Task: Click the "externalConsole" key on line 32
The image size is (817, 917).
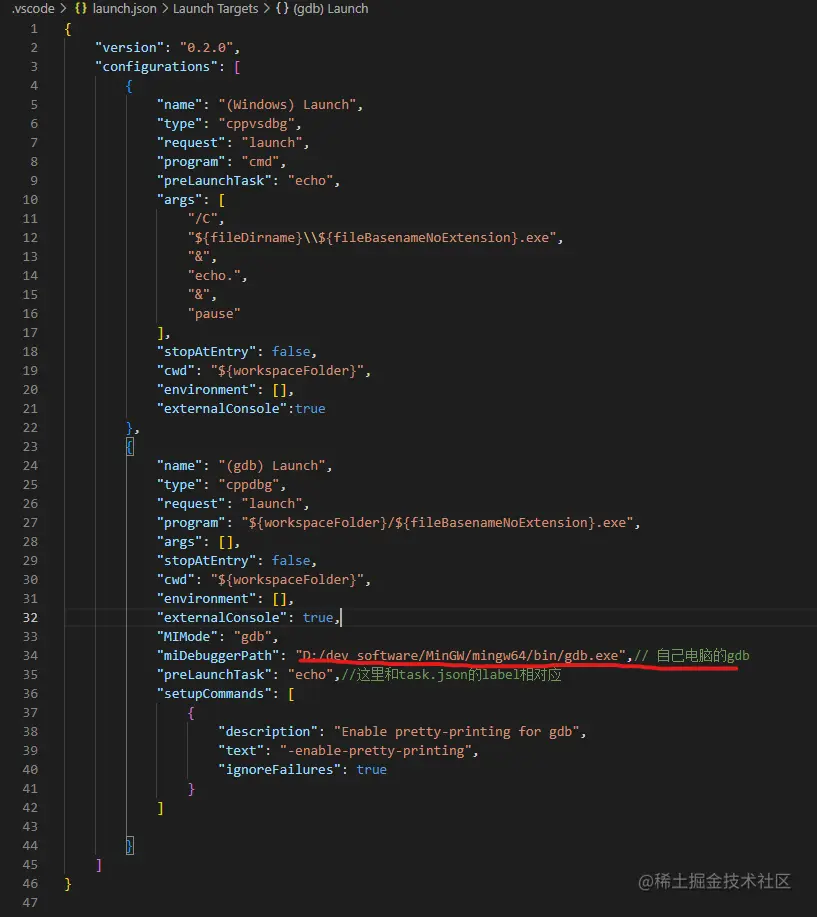Action: tap(222, 618)
